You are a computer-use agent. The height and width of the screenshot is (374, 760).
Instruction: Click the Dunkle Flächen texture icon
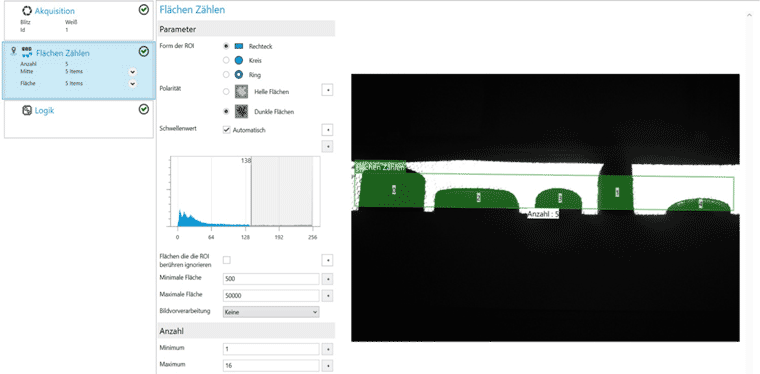click(x=241, y=111)
